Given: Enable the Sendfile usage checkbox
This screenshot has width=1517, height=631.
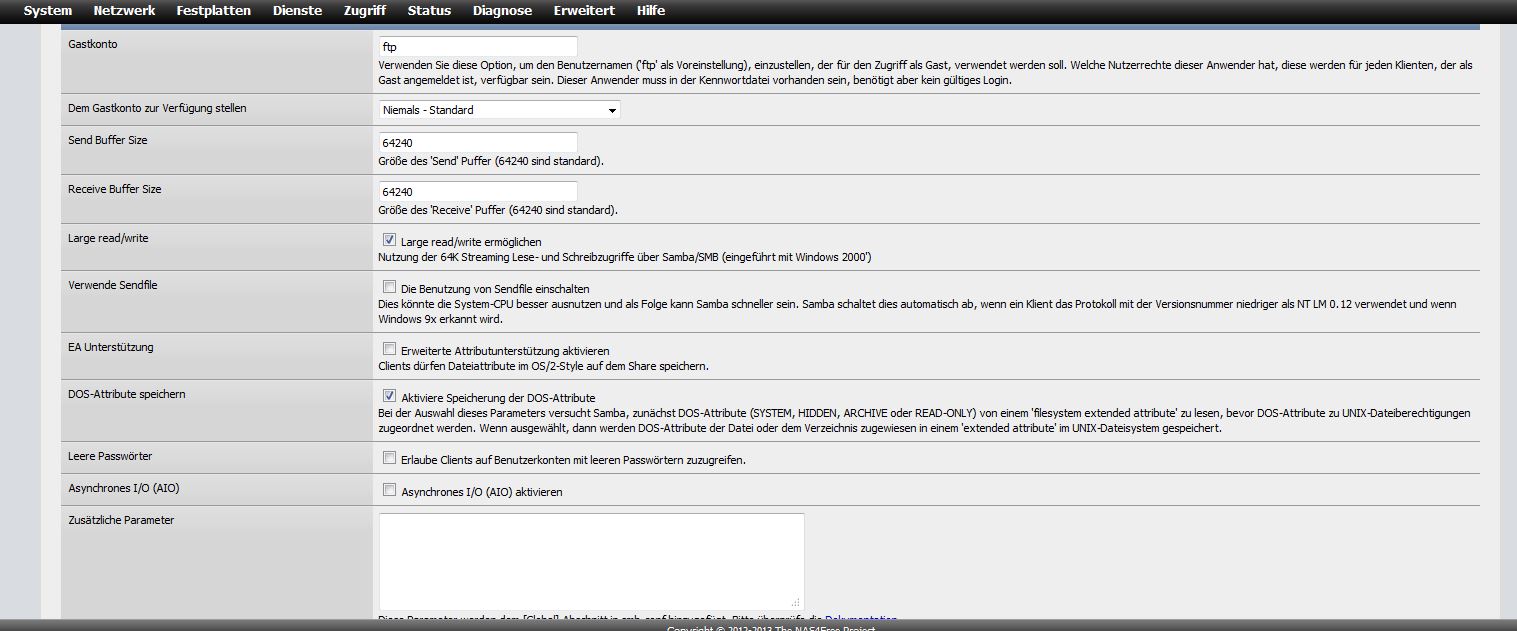Looking at the screenshot, I should pos(389,288).
